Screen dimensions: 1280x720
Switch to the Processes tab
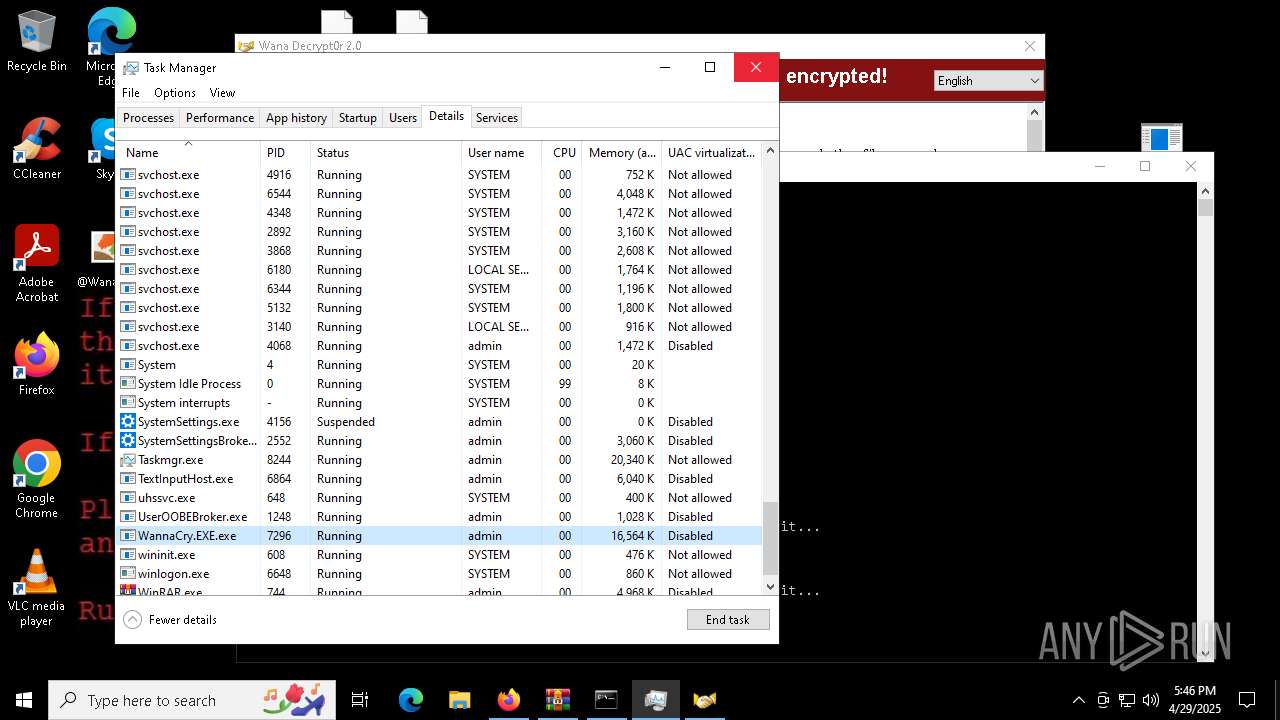click(x=148, y=118)
